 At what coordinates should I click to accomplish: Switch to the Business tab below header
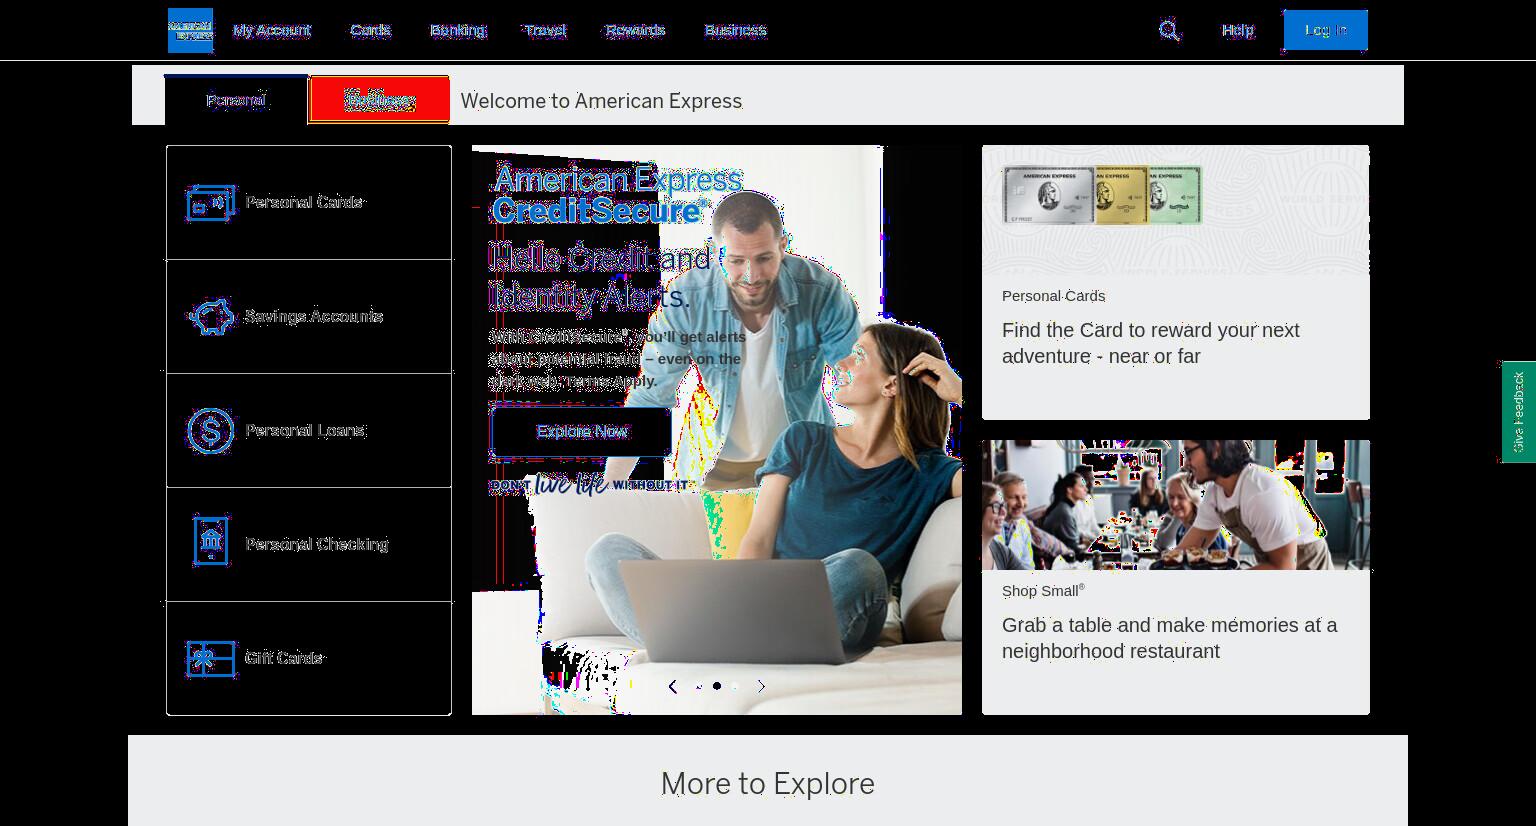379,100
